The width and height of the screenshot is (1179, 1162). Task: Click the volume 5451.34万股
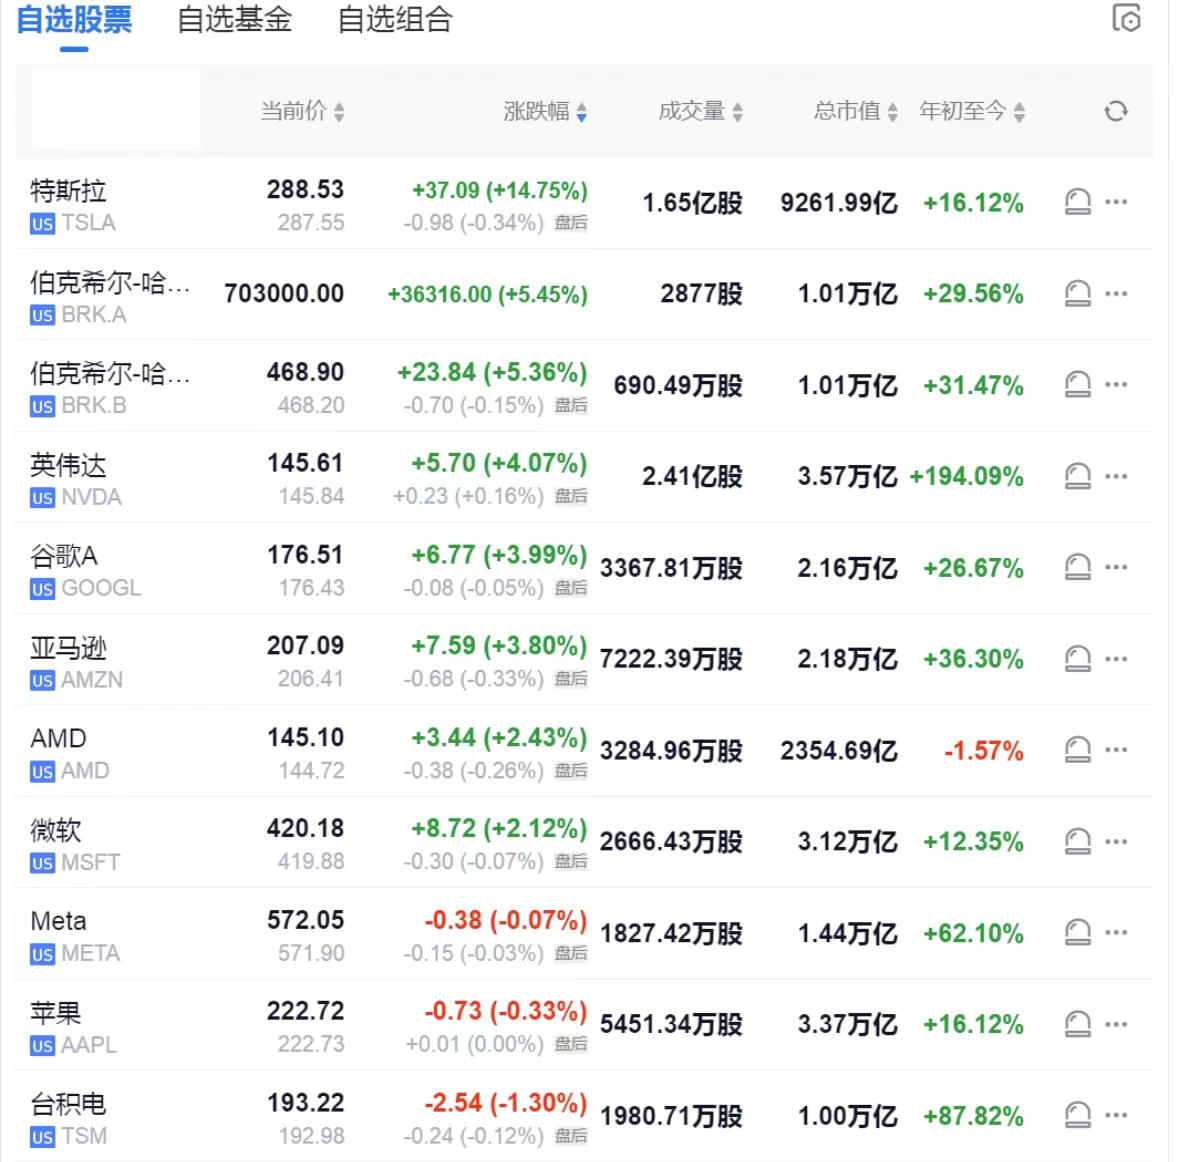click(671, 1024)
